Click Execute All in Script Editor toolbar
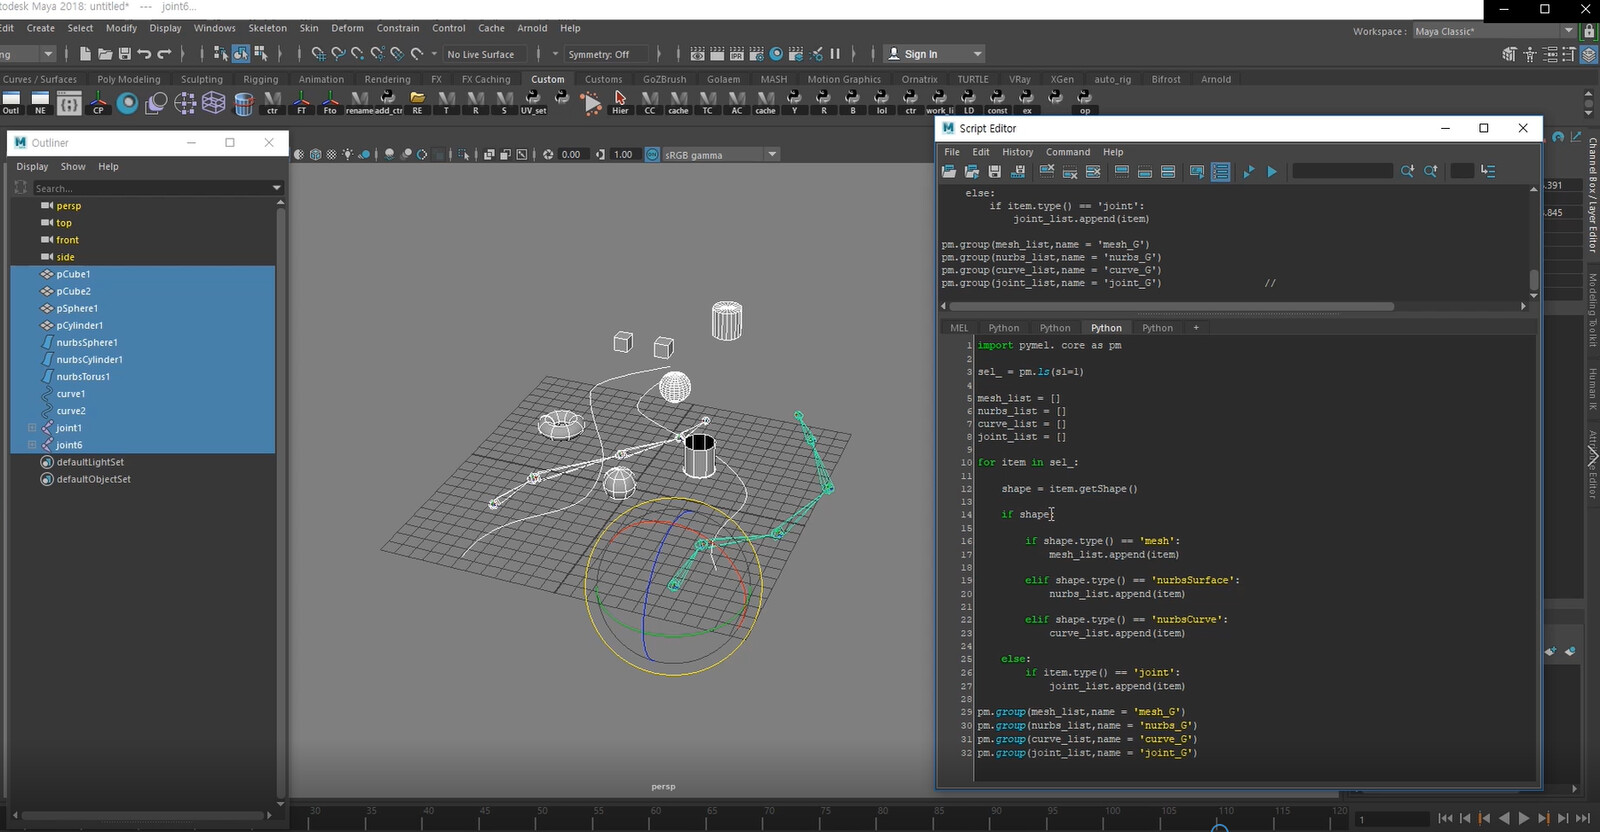Image resolution: width=1600 pixels, height=832 pixels. 1249,172
